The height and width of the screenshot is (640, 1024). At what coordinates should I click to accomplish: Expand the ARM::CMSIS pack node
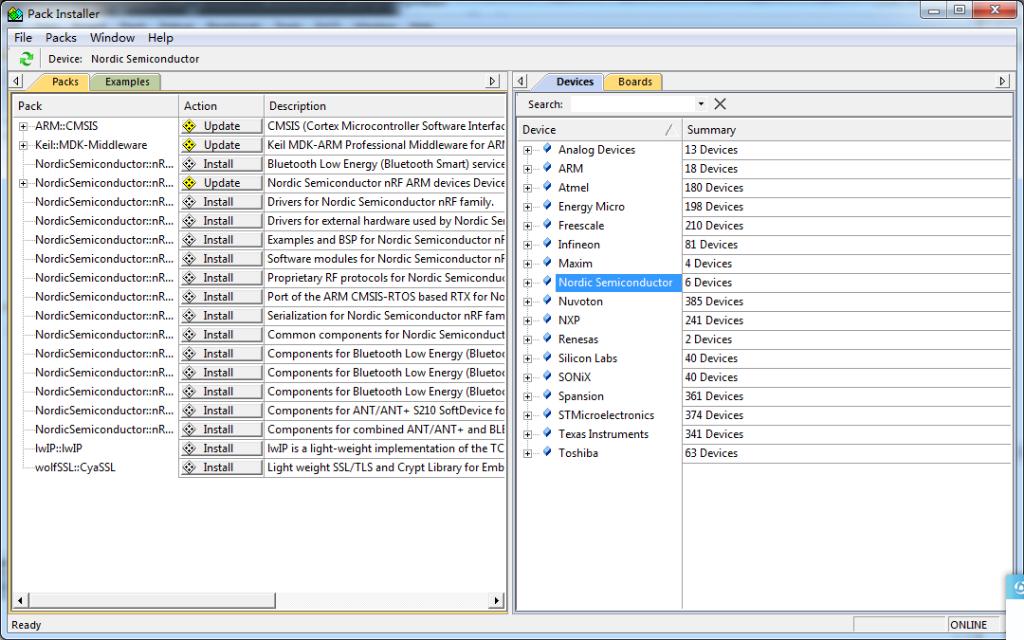point(24,127)
